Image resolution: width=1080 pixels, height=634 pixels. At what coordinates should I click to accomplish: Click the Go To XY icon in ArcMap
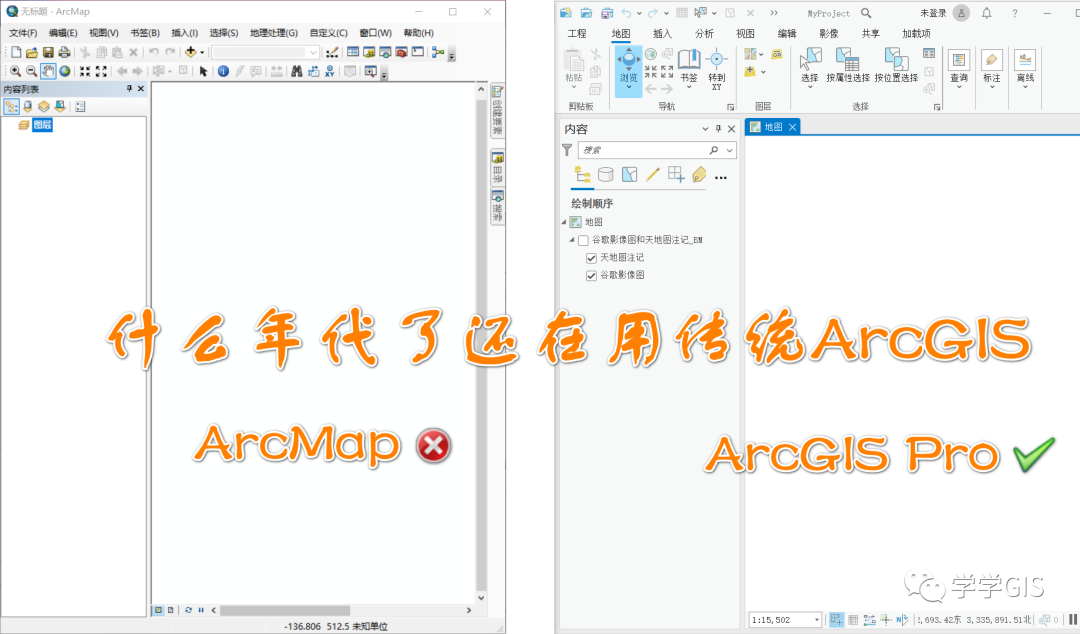click(330, 71)
